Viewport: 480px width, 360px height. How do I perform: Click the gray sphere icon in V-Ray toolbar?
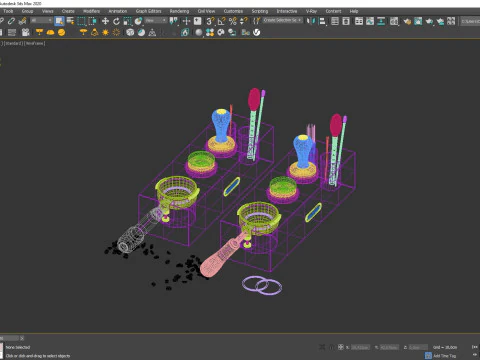199,32
